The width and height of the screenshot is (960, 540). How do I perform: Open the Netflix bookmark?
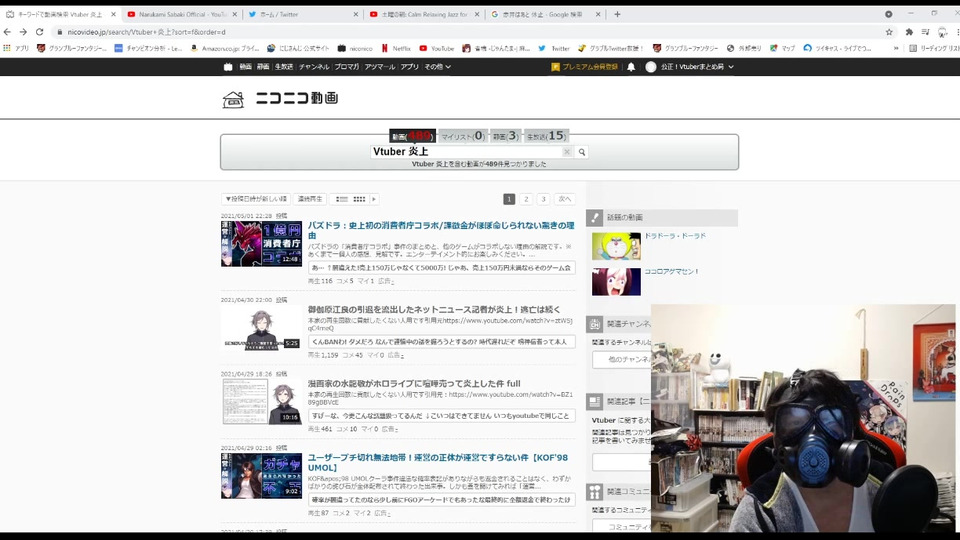point(396,48)
